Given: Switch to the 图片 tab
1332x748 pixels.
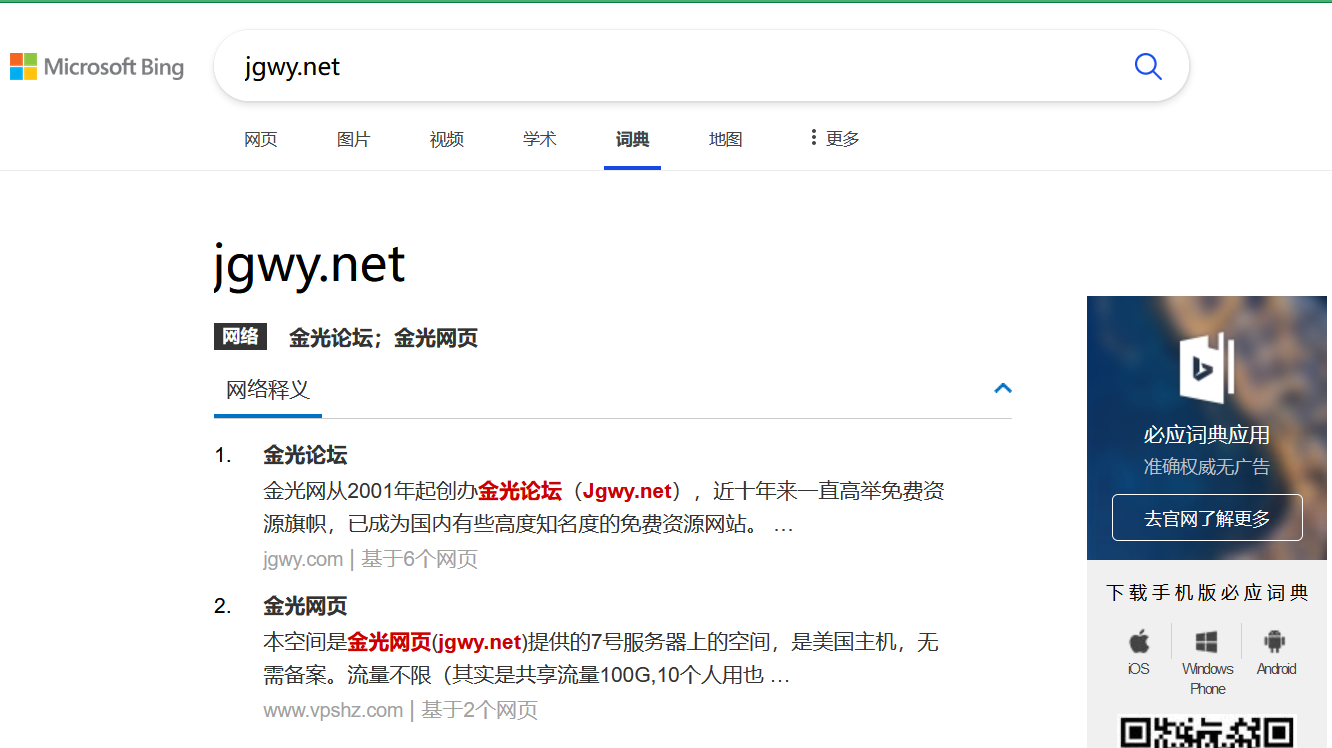Looking at the screenshot, I should click(x=353, y=140).
